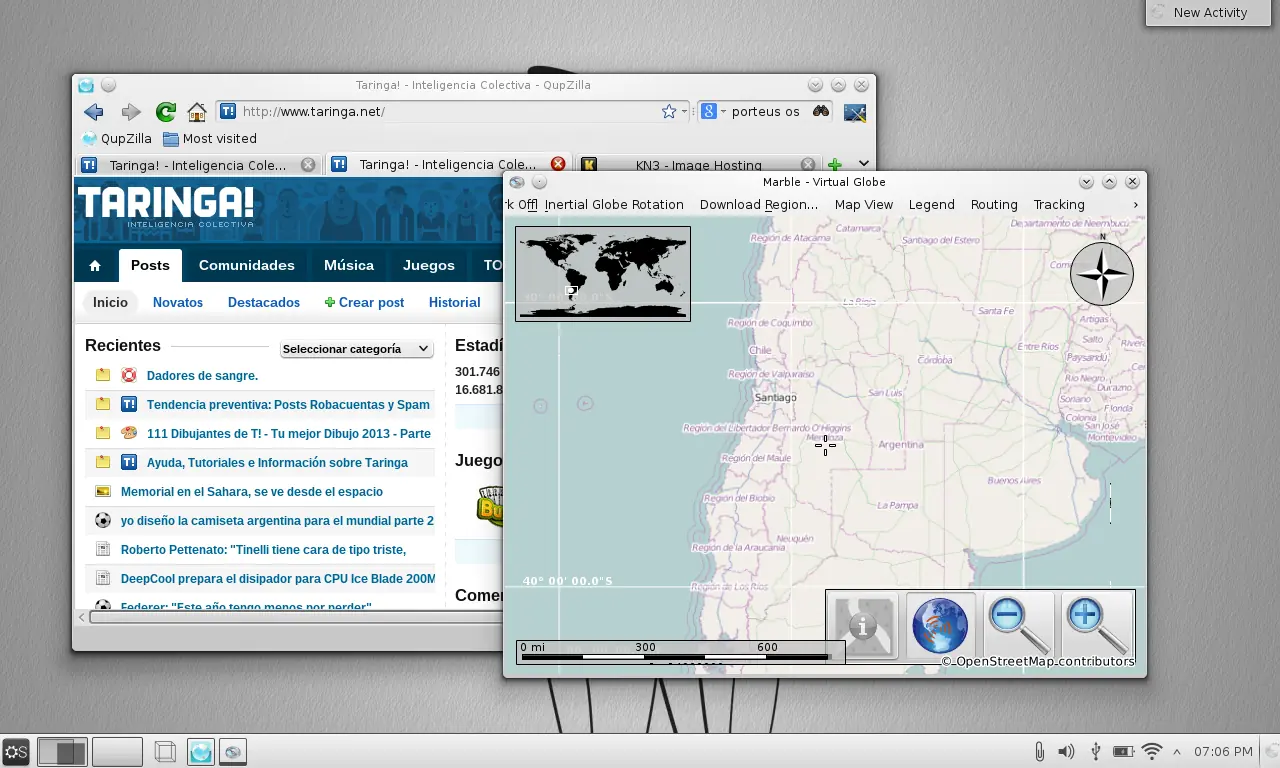Screen dimensions: 1280x768
Task: Open the '111 Dibujantes de T!' post
Action: point(289,434)
